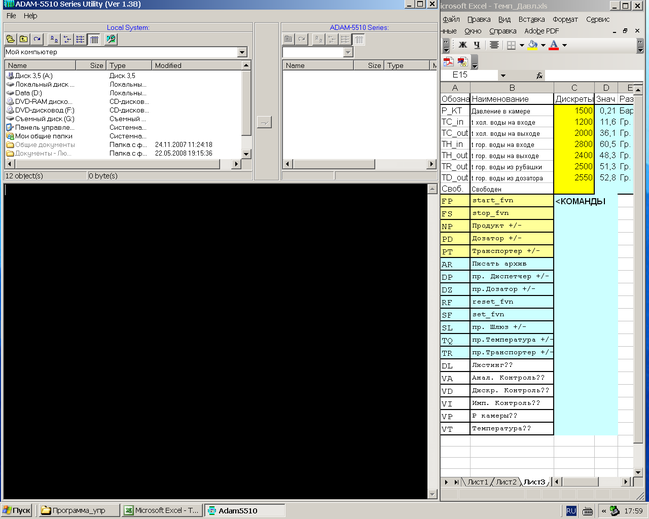Click the Пуск start button

coord(18,510)
